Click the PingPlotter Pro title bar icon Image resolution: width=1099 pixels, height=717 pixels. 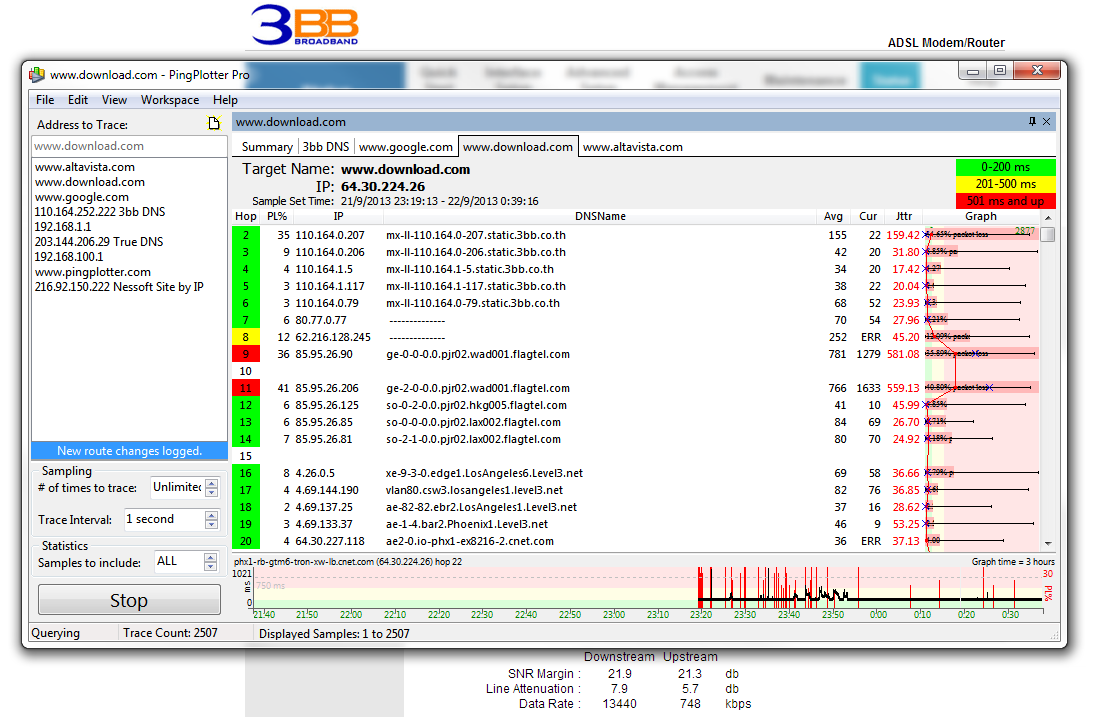pyautogui.click(x=37, y=74)
